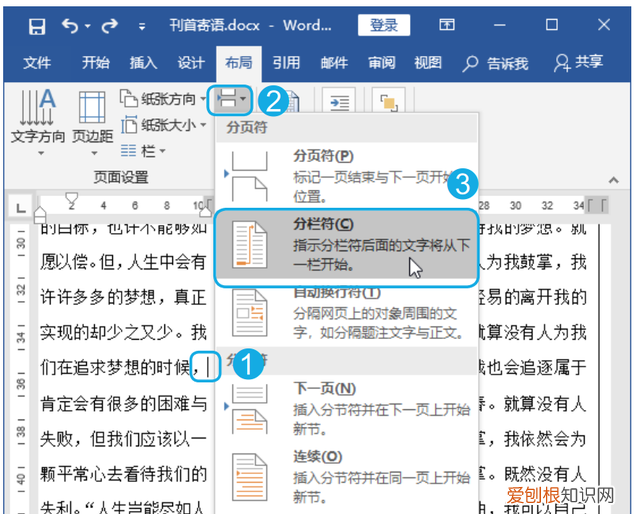Open the 纸张方向 orientation dropdown
The height and width of the screenshot is (514, 640).
(x=163, y=99)
